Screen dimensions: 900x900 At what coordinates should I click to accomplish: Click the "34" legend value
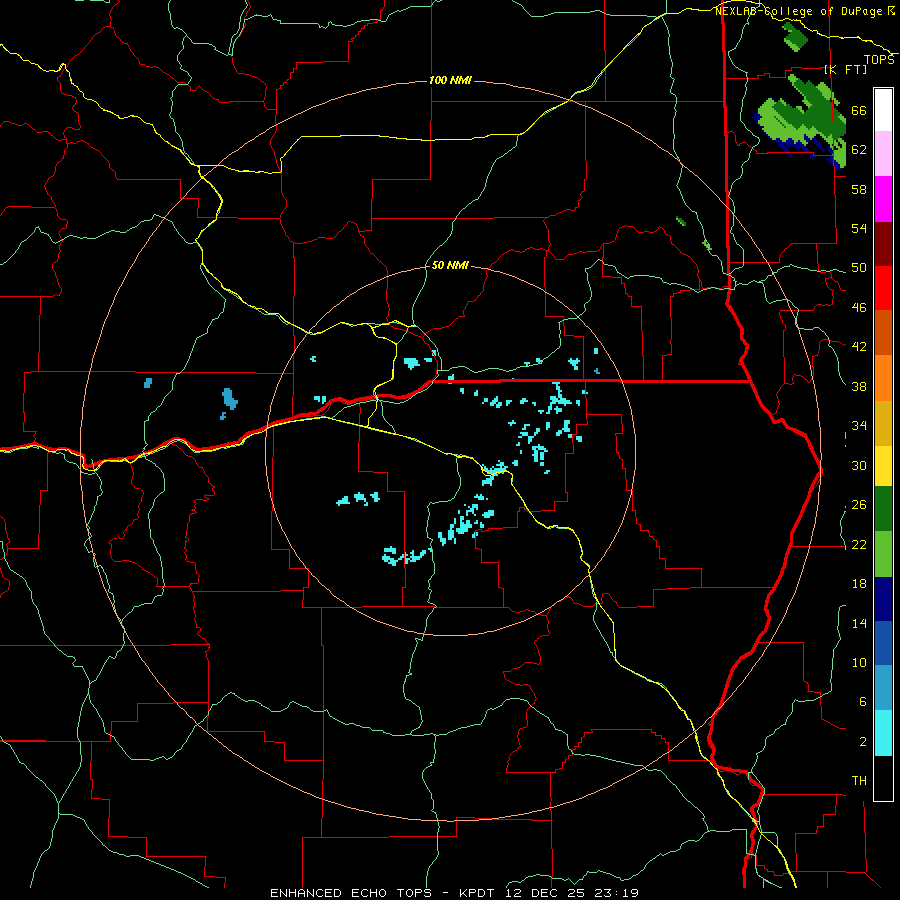pyautogui.click(x=859, y=426)
